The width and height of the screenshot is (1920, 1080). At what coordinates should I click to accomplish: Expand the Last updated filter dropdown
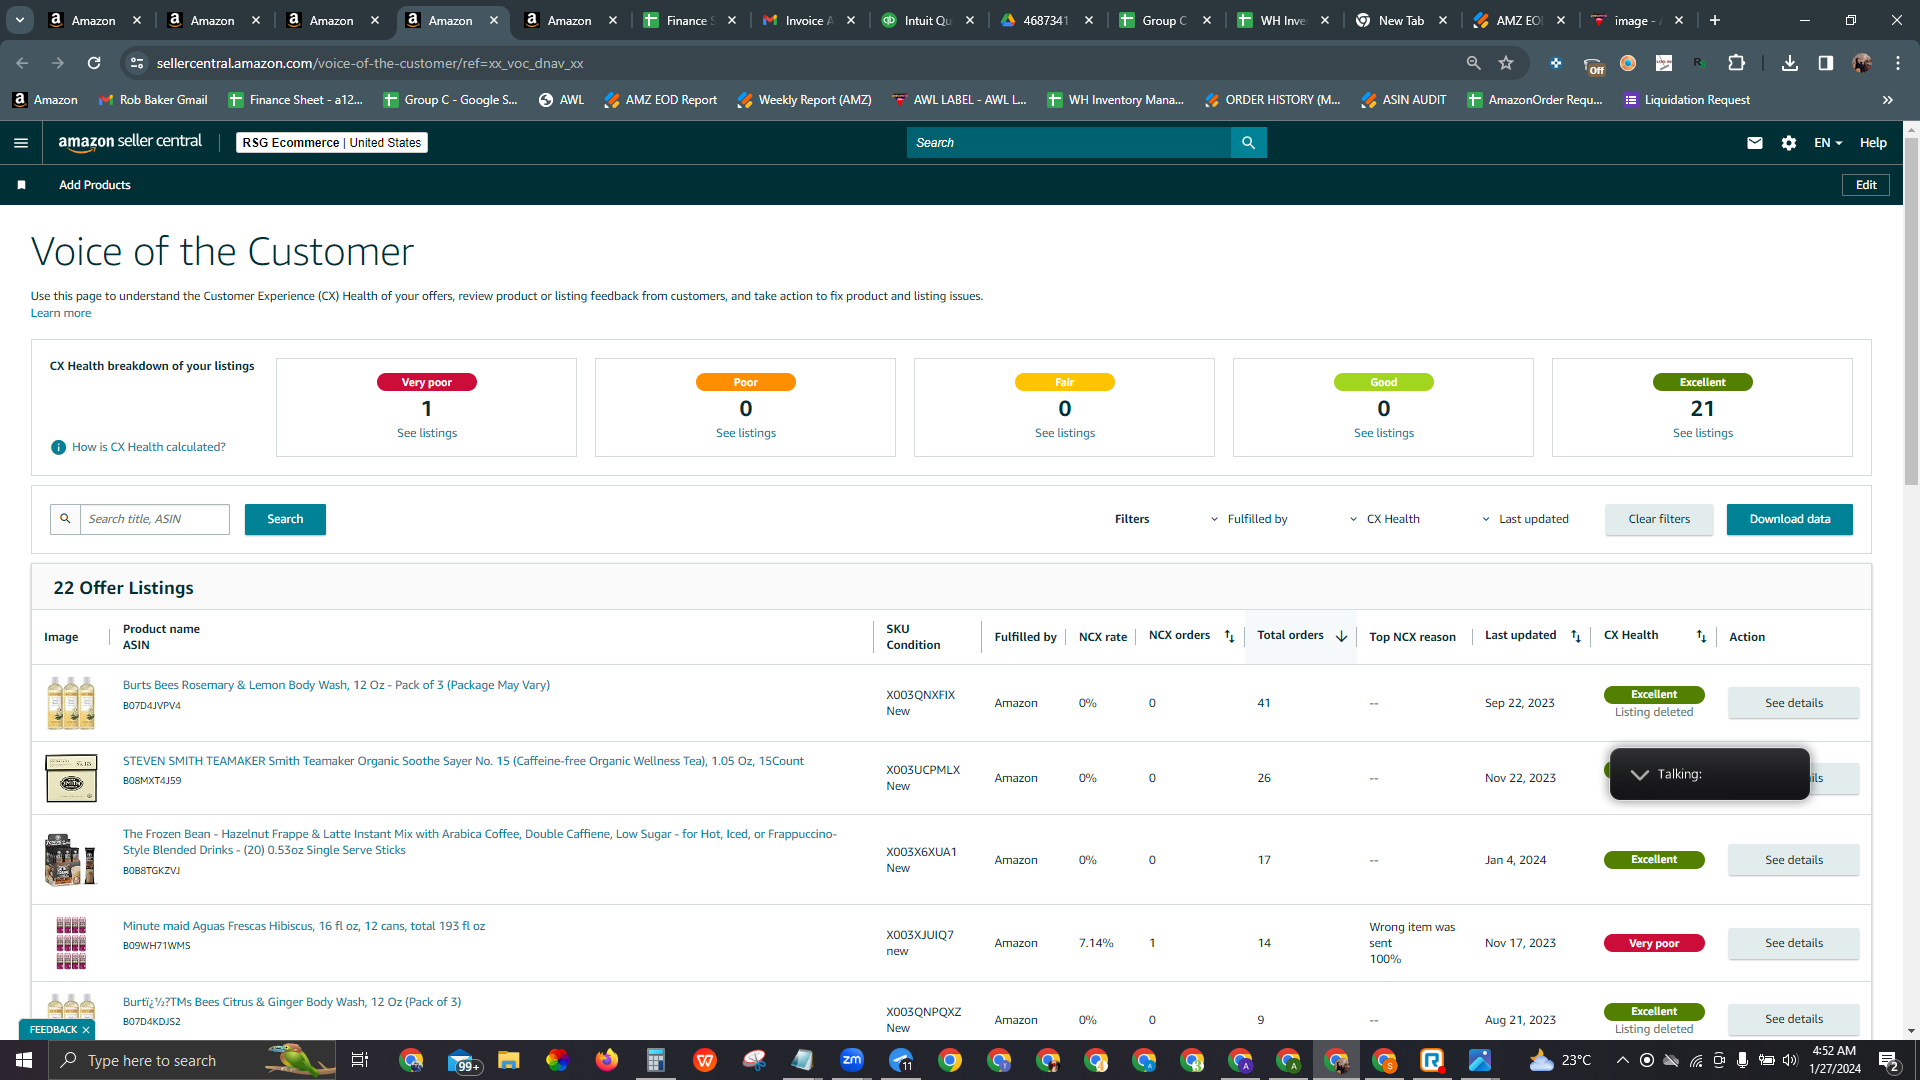[x=1525, y=519]
